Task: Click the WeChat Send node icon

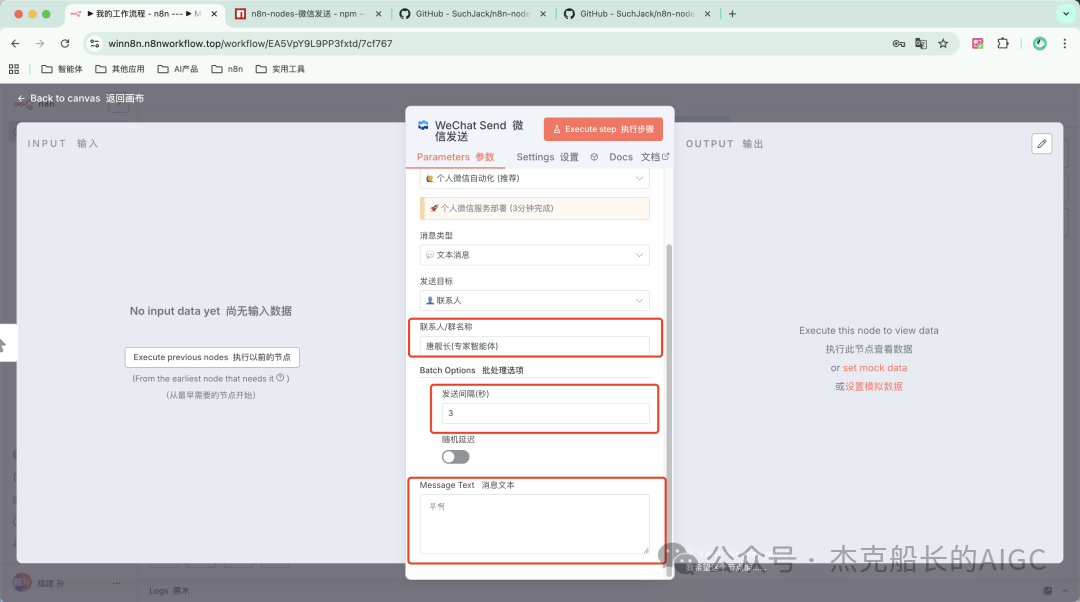Action: pyautogui.click(x=423, y=125)
